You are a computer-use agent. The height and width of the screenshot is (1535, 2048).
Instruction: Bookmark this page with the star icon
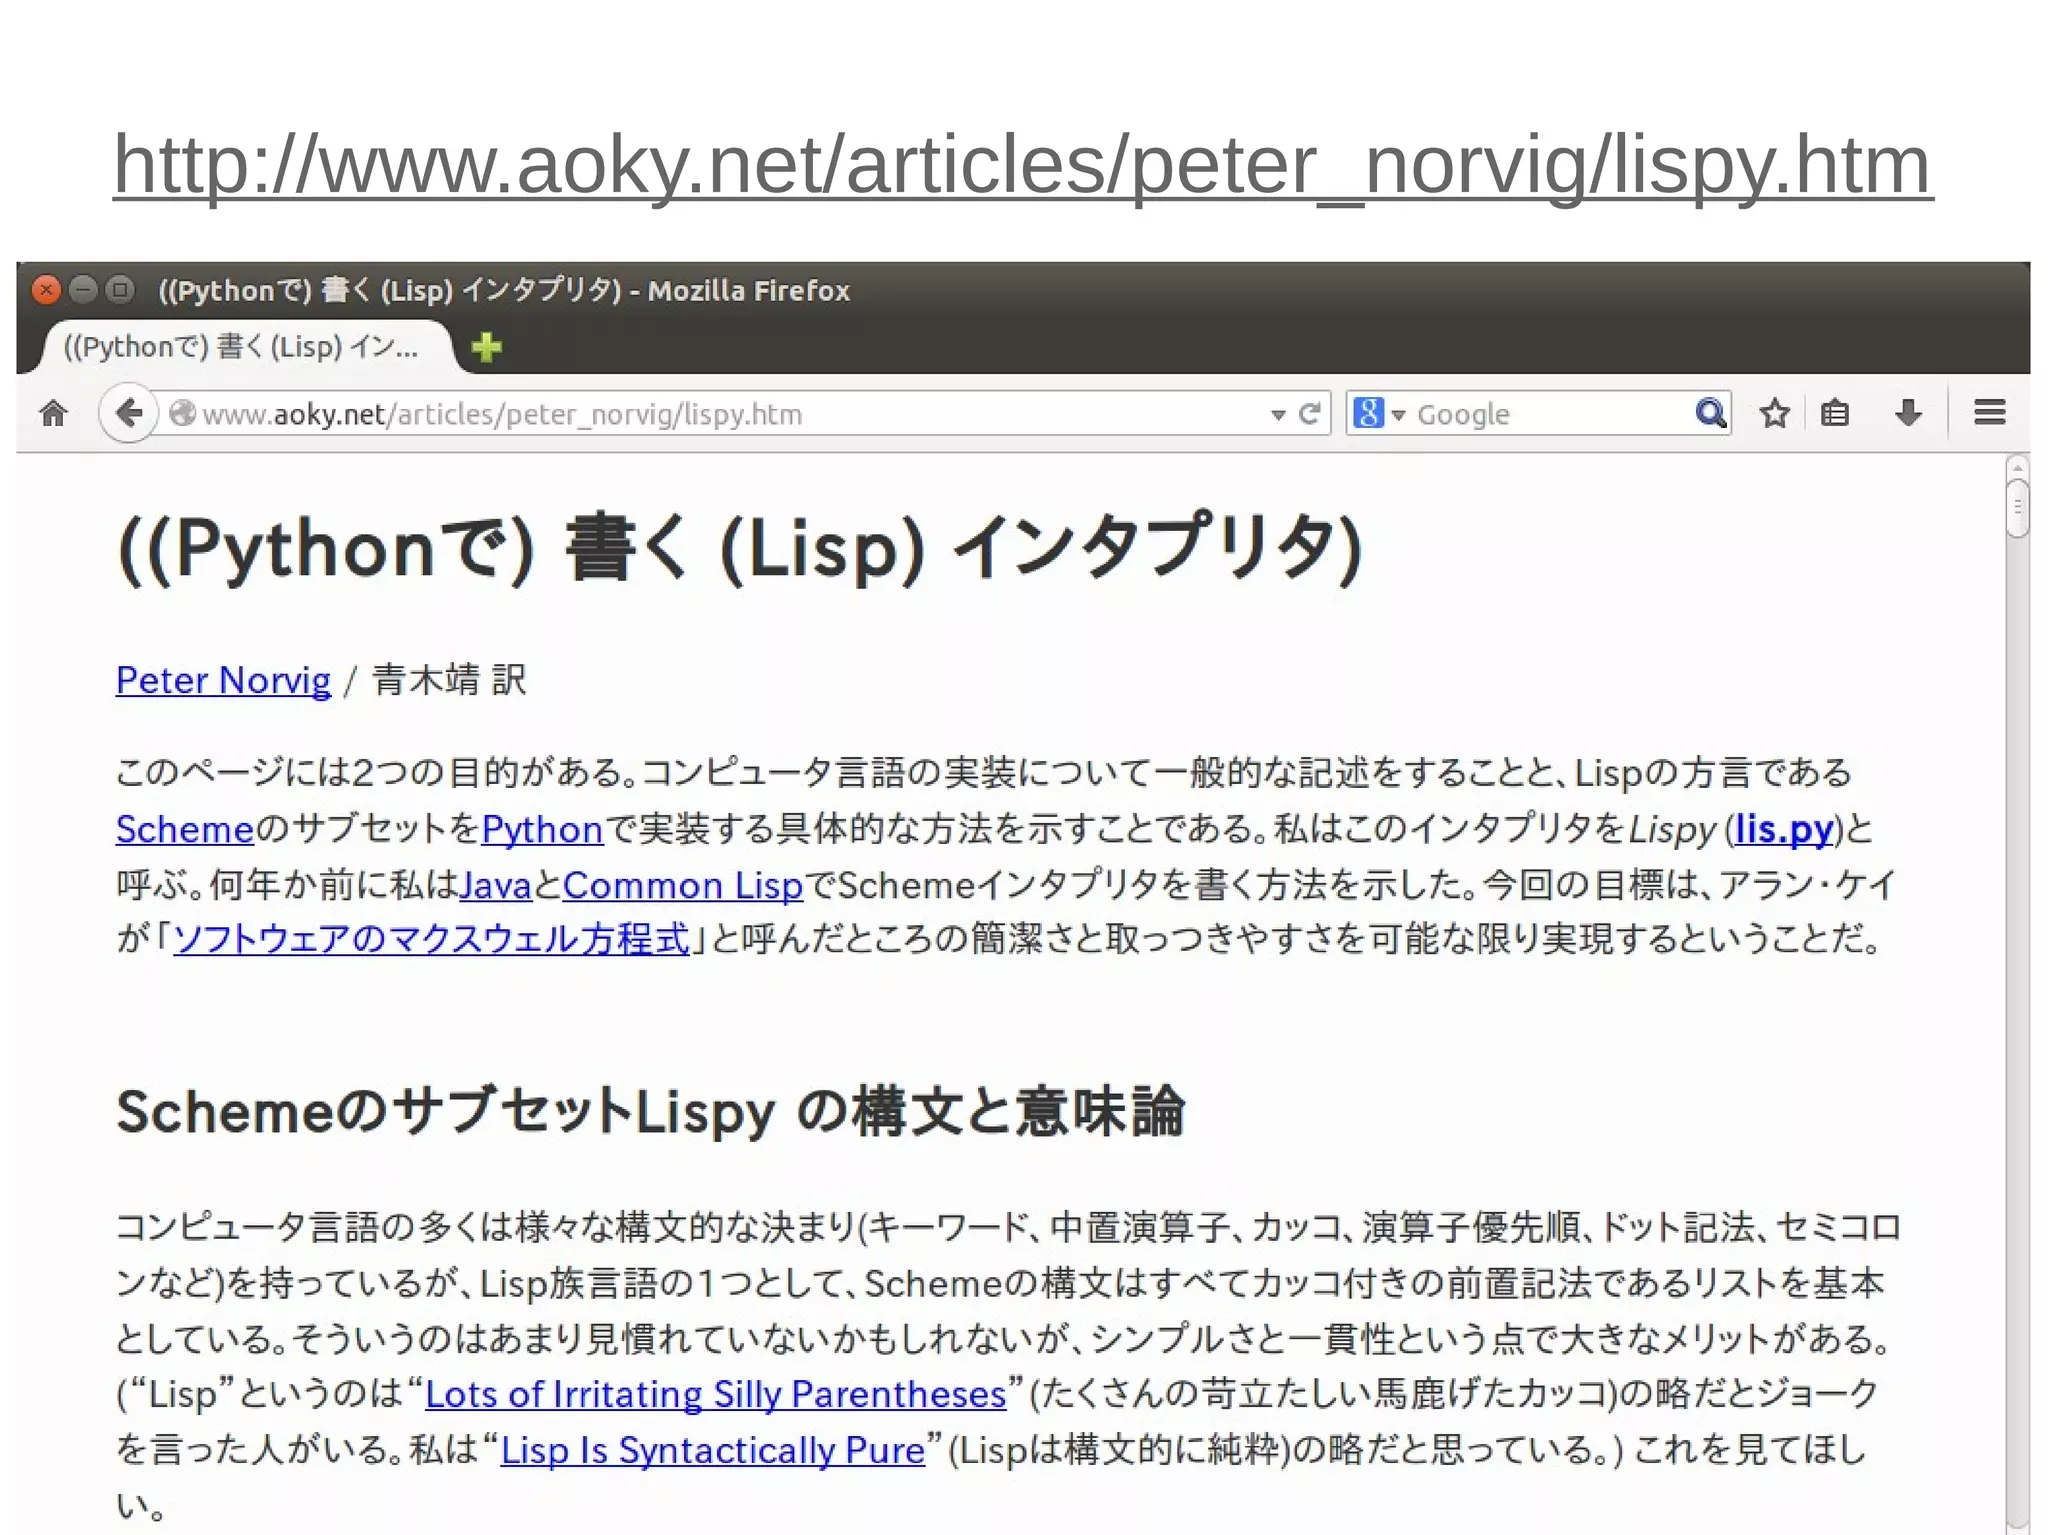point(1775,413)
